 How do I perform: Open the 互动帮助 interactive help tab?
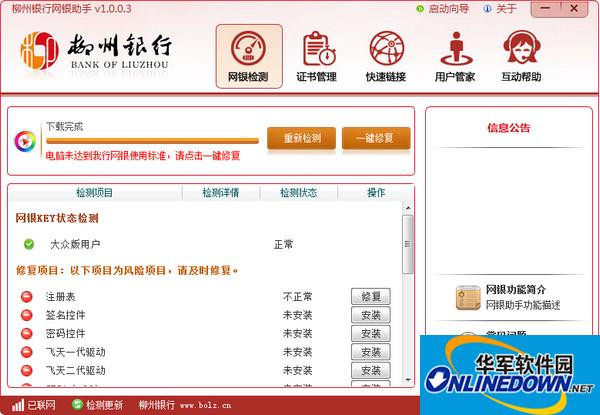click(522, 56)
